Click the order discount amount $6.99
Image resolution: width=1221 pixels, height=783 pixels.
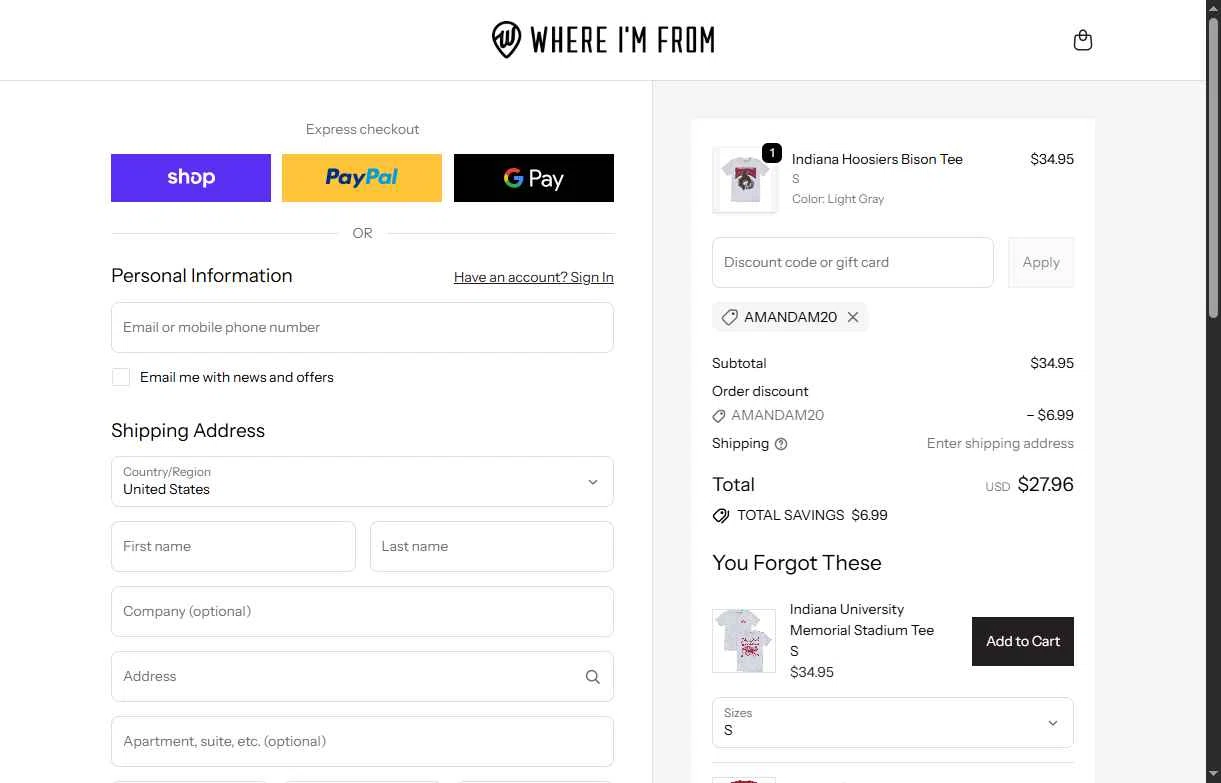coord(1050,415)
